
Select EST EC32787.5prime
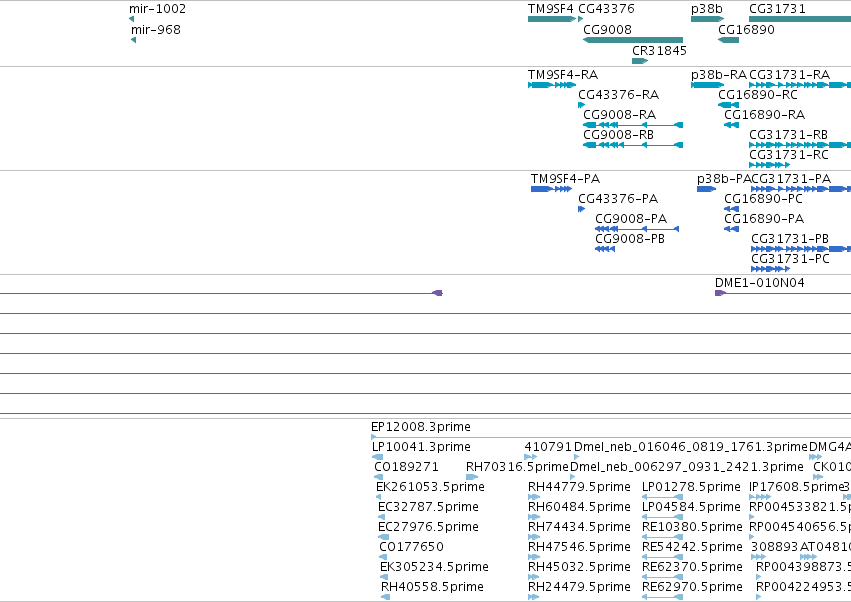pyautogui.click(x=382, y=517)
